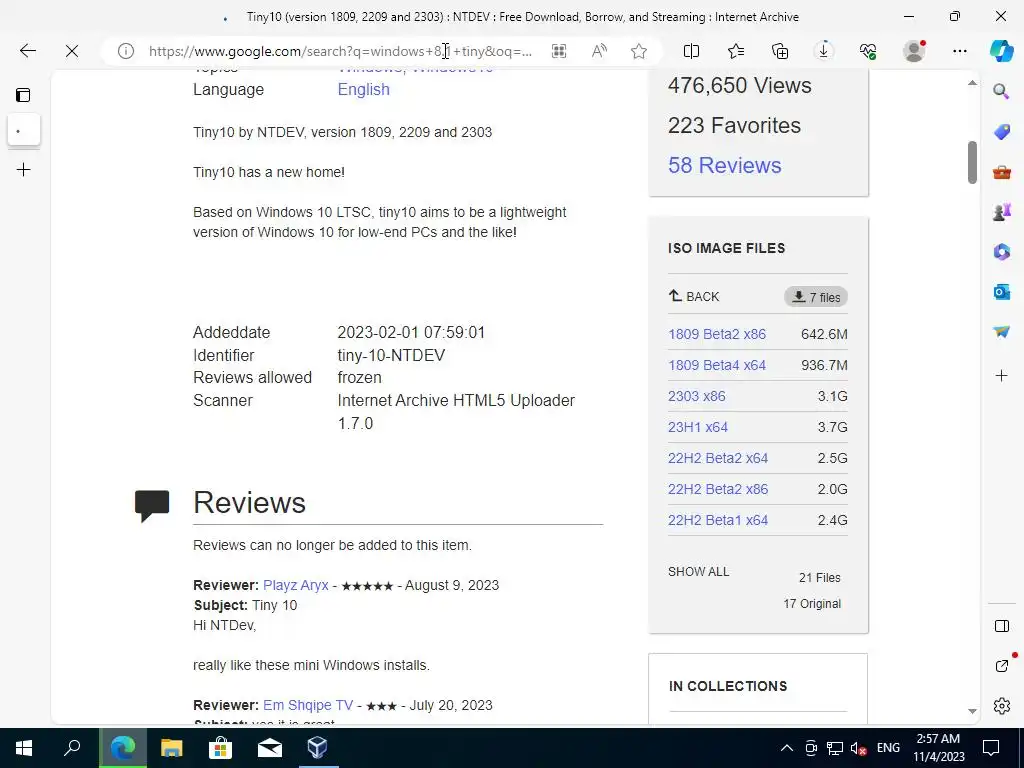Viewport: 1024px width, 768px height.
Task: Open tab actions menu icon
Action: (x=24, y=95)
